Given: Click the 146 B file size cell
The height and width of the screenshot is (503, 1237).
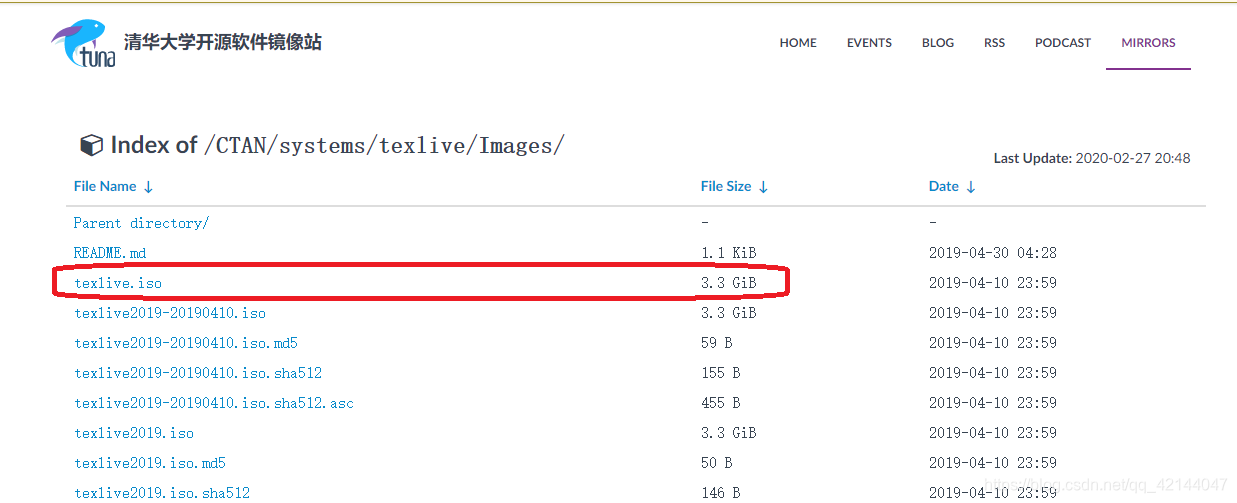Looking at the screenshot, I should coord(720,493).
